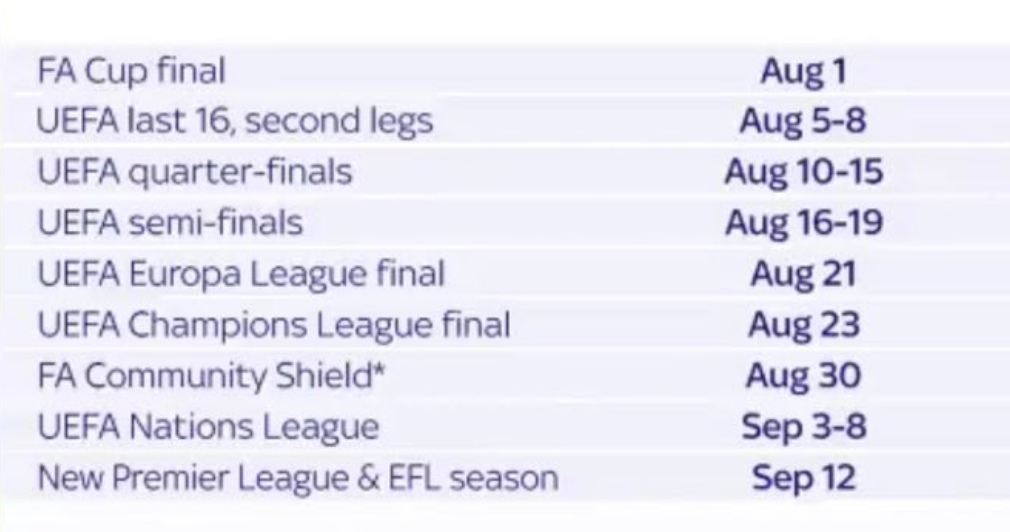Click the asterisk after Community Shield
The image size is (1010, 532).
point(379,370)
